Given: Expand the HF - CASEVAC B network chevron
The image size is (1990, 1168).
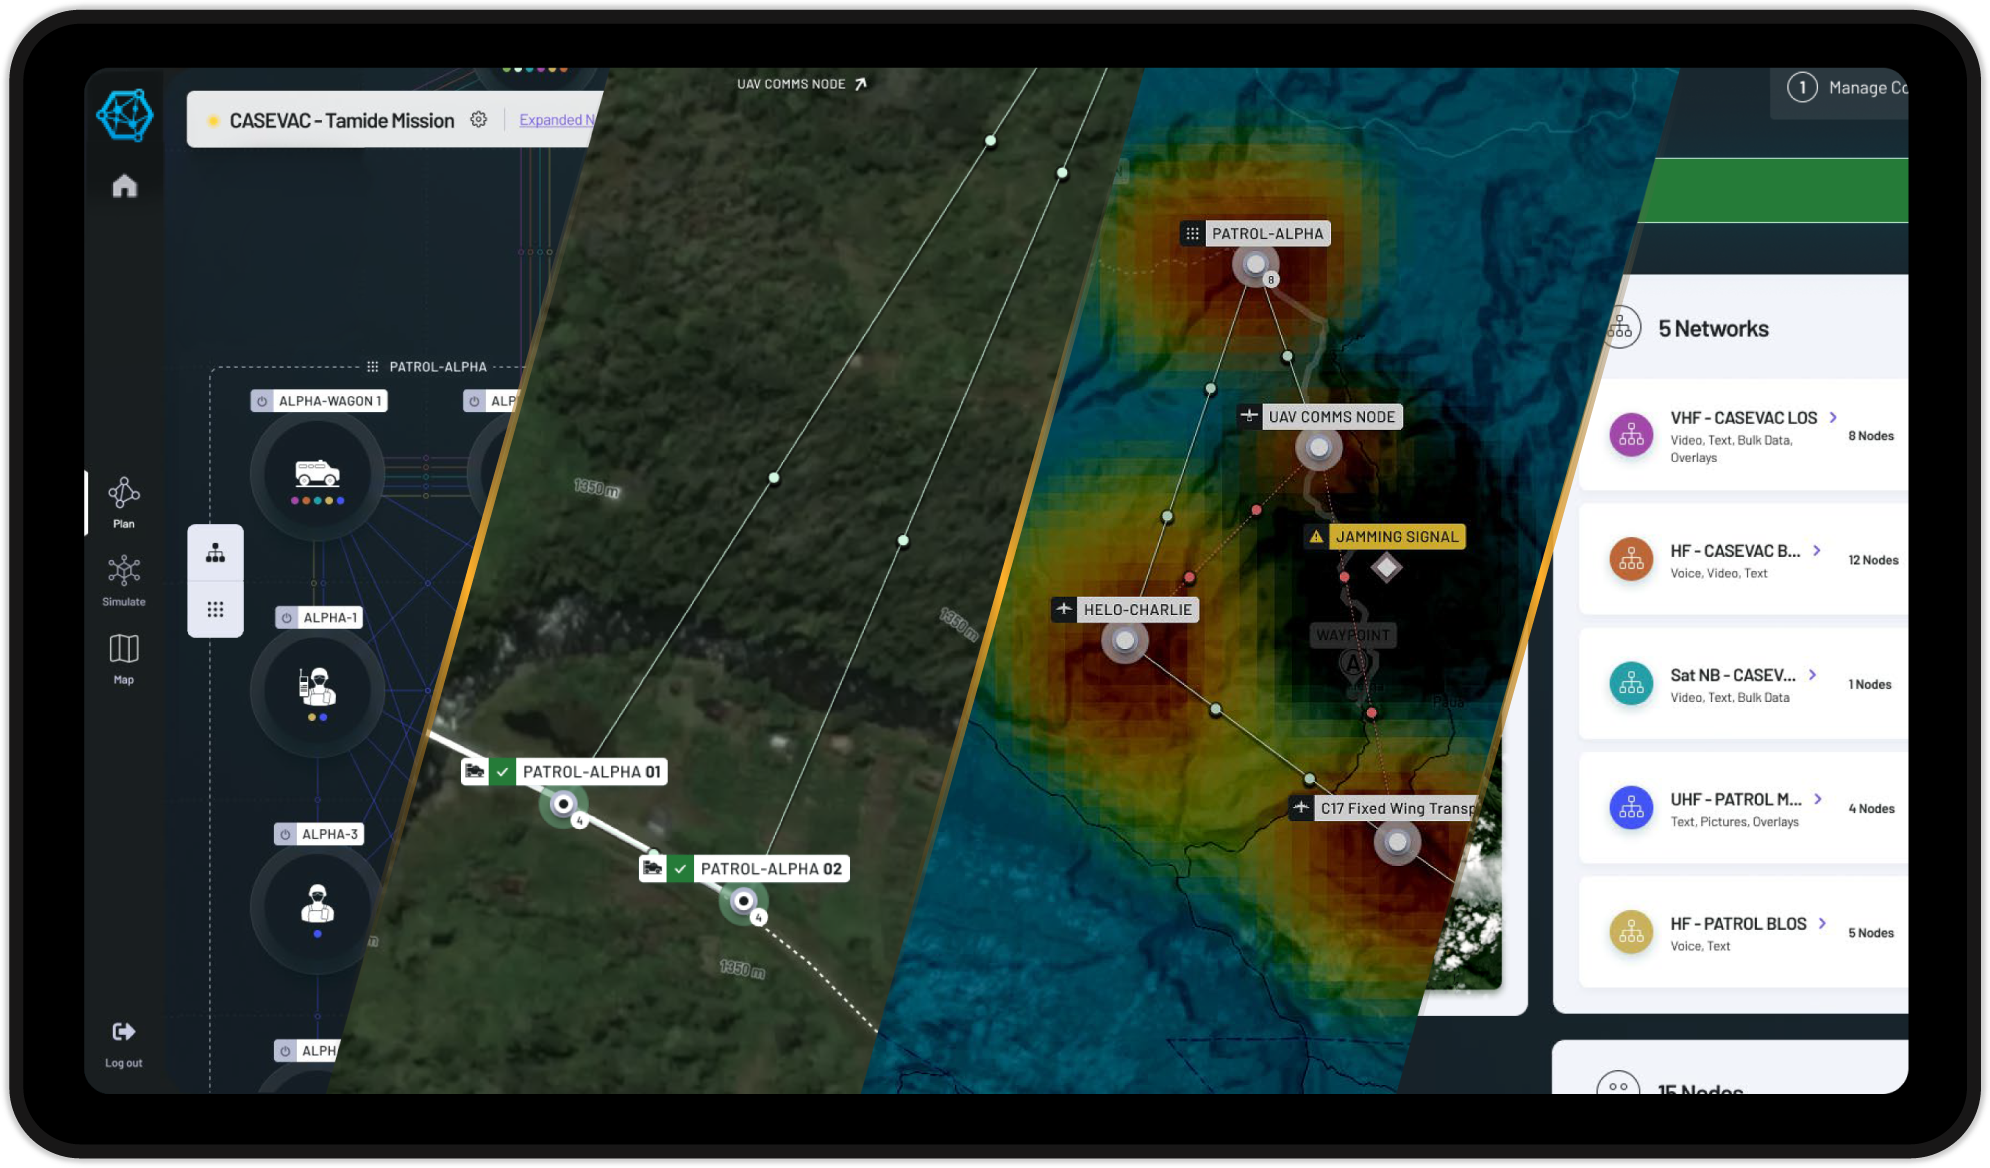Looking at the screenshot, I should (x=1817, y=551).
